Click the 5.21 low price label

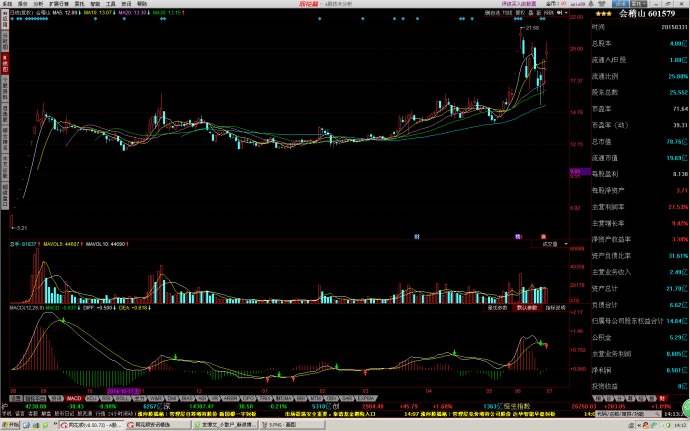pos(19,228)
